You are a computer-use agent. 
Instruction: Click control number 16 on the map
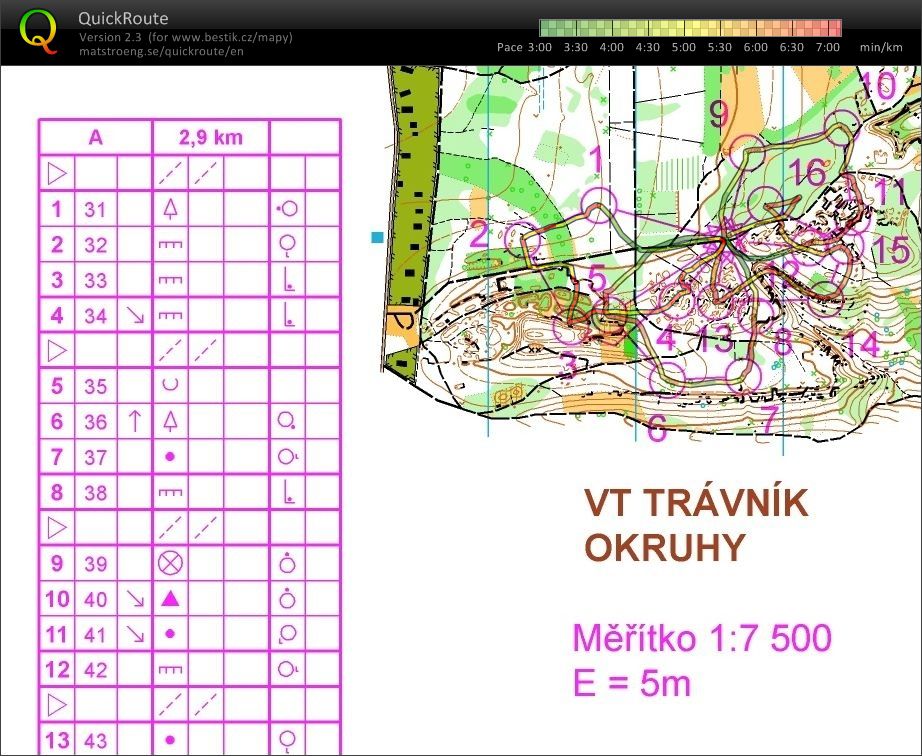coord(807,172)
